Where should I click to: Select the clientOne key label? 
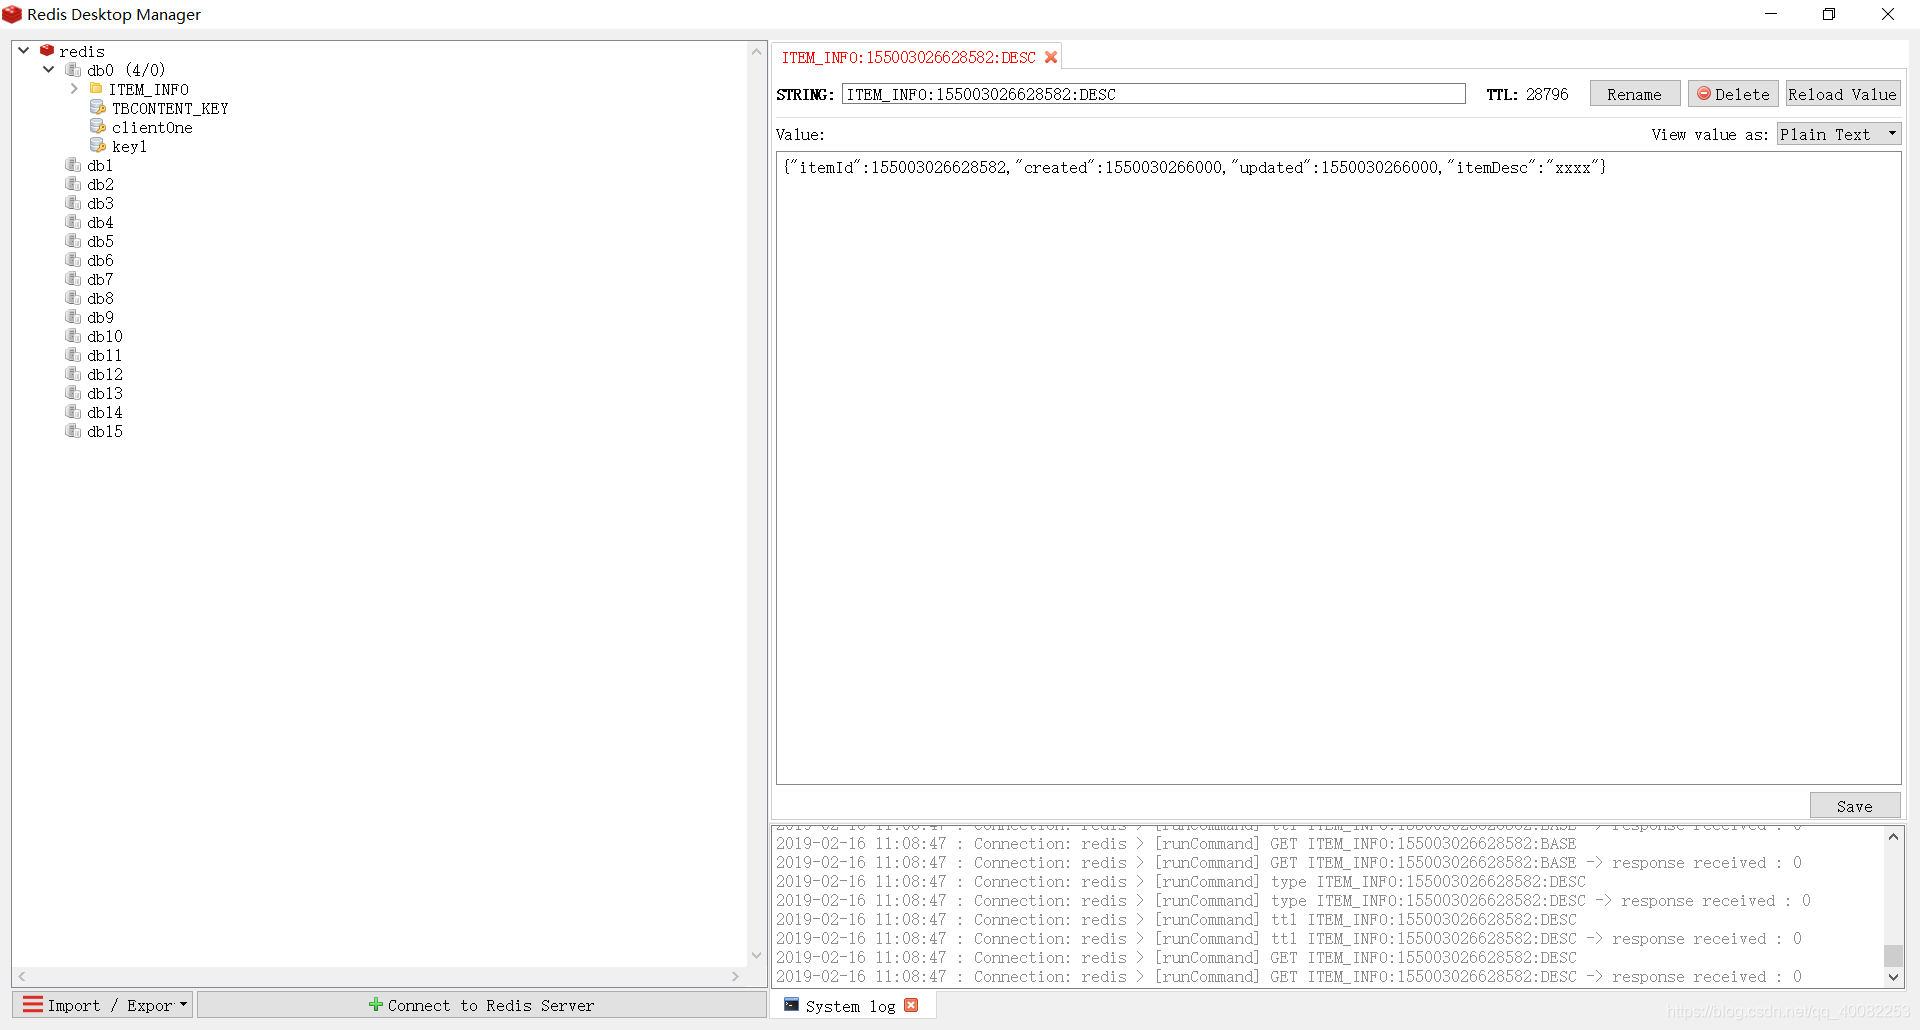152,127
